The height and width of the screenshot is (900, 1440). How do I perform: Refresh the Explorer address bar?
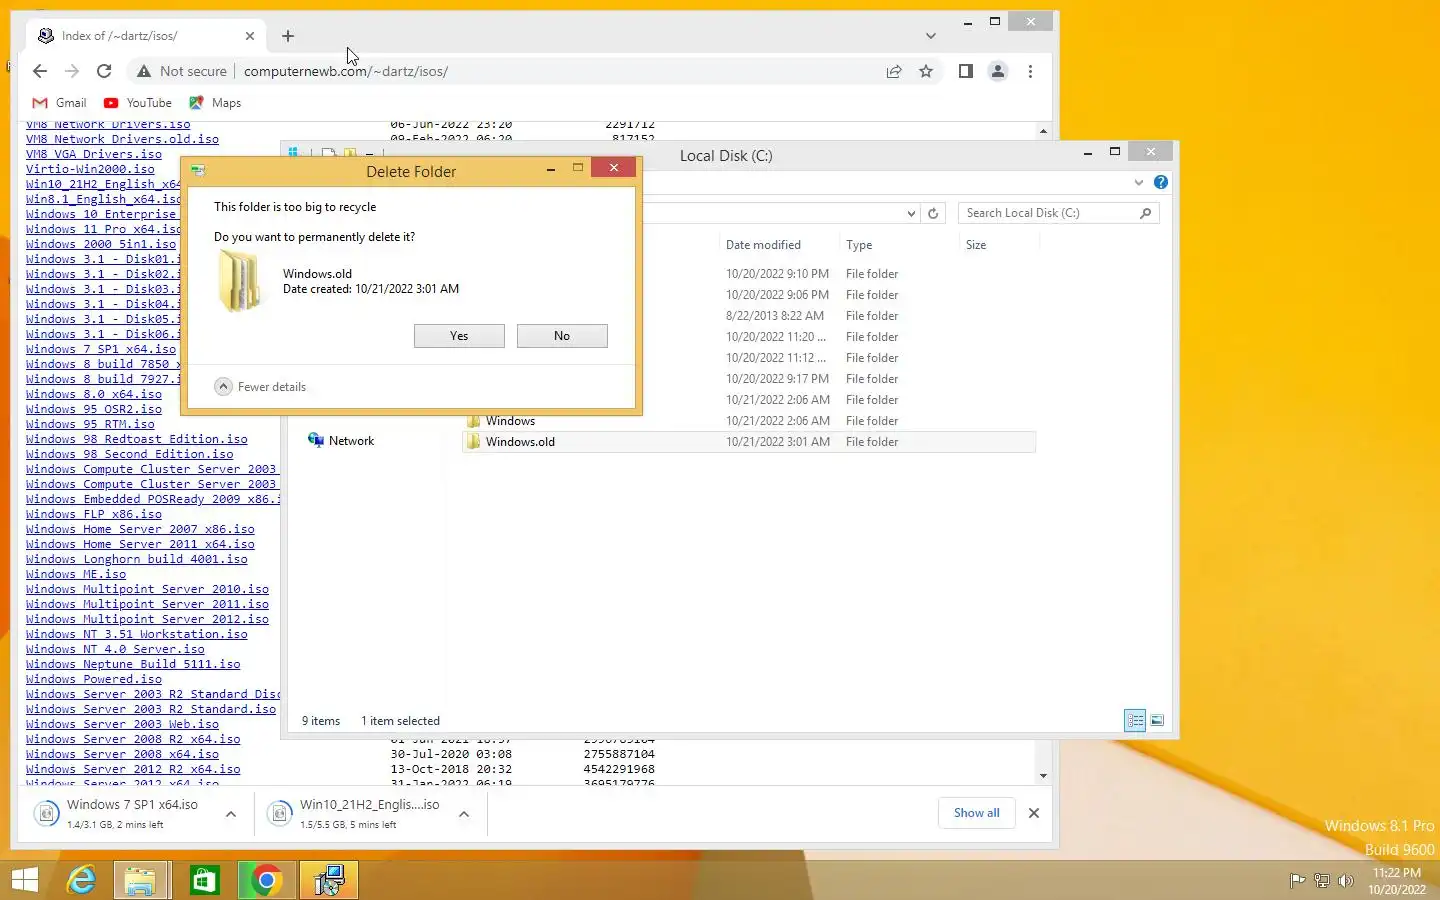[933, 213]
